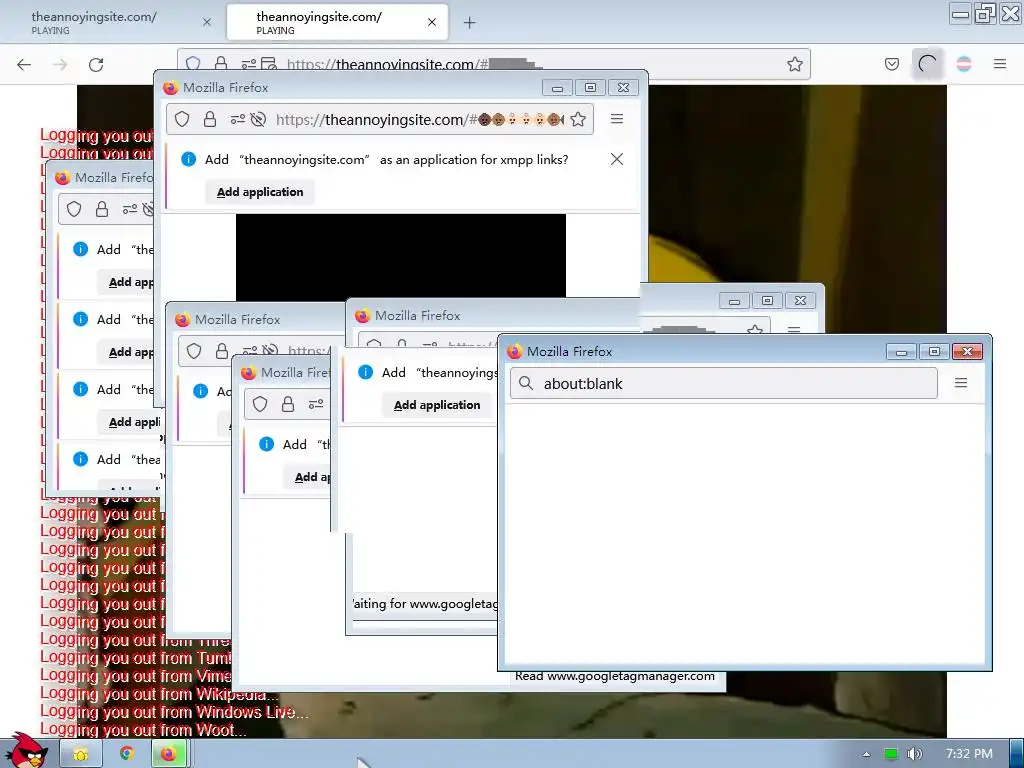Click shield icon in lower-left popup window
This screenshot has width=1024, height=768.
click(x=194, y=351)
